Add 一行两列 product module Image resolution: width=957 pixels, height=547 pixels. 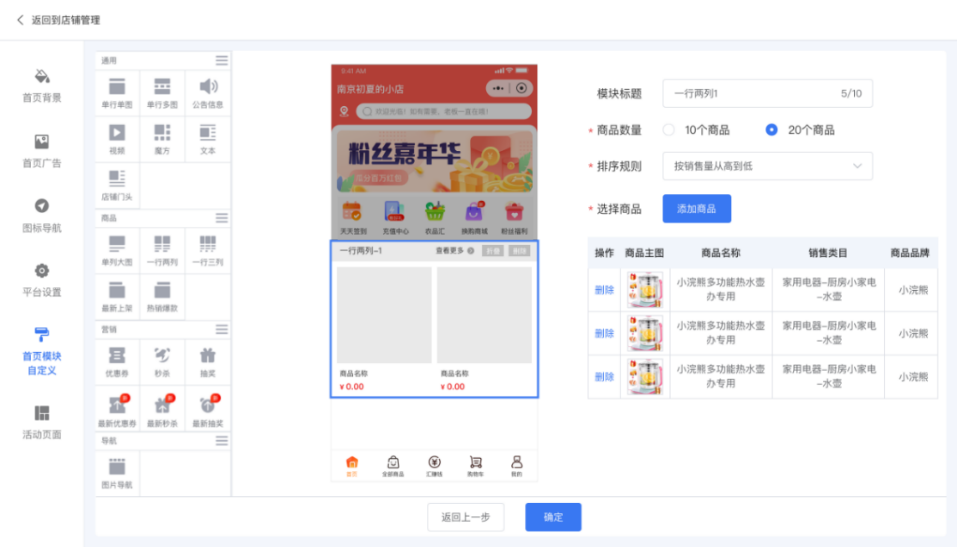(162, 251)
